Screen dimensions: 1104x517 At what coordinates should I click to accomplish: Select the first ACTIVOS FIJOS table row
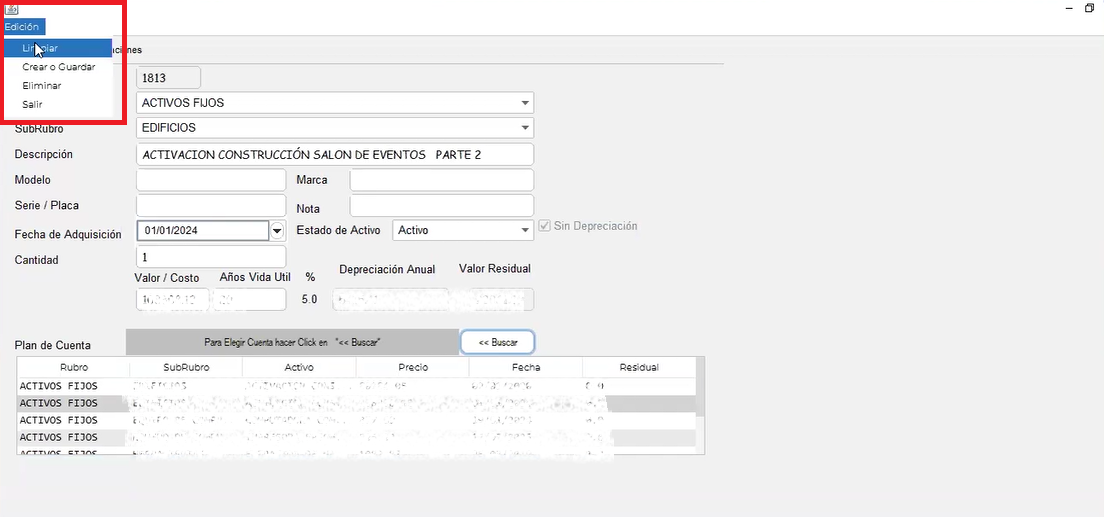pyautogui.click(x=356, y=386)
